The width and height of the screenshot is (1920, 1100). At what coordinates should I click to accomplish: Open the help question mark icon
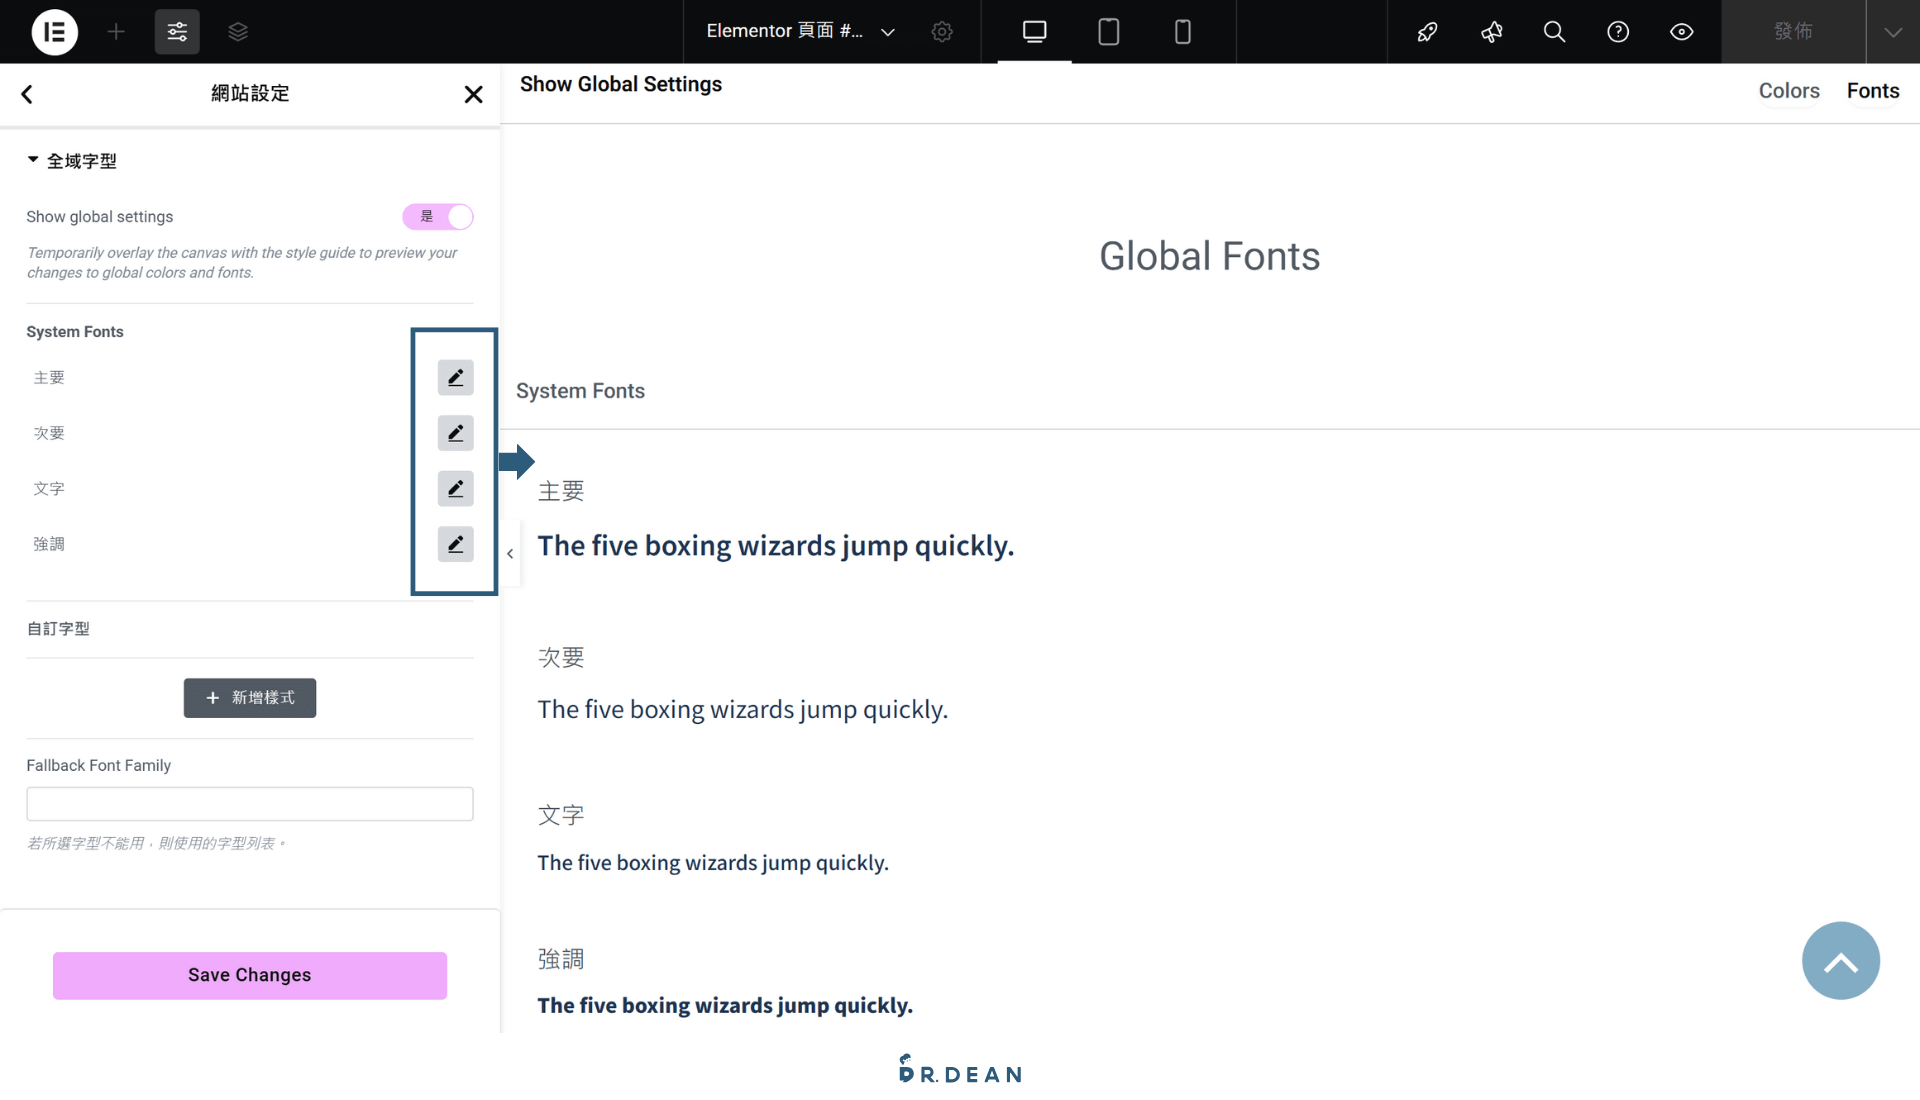click(1617, 31)
